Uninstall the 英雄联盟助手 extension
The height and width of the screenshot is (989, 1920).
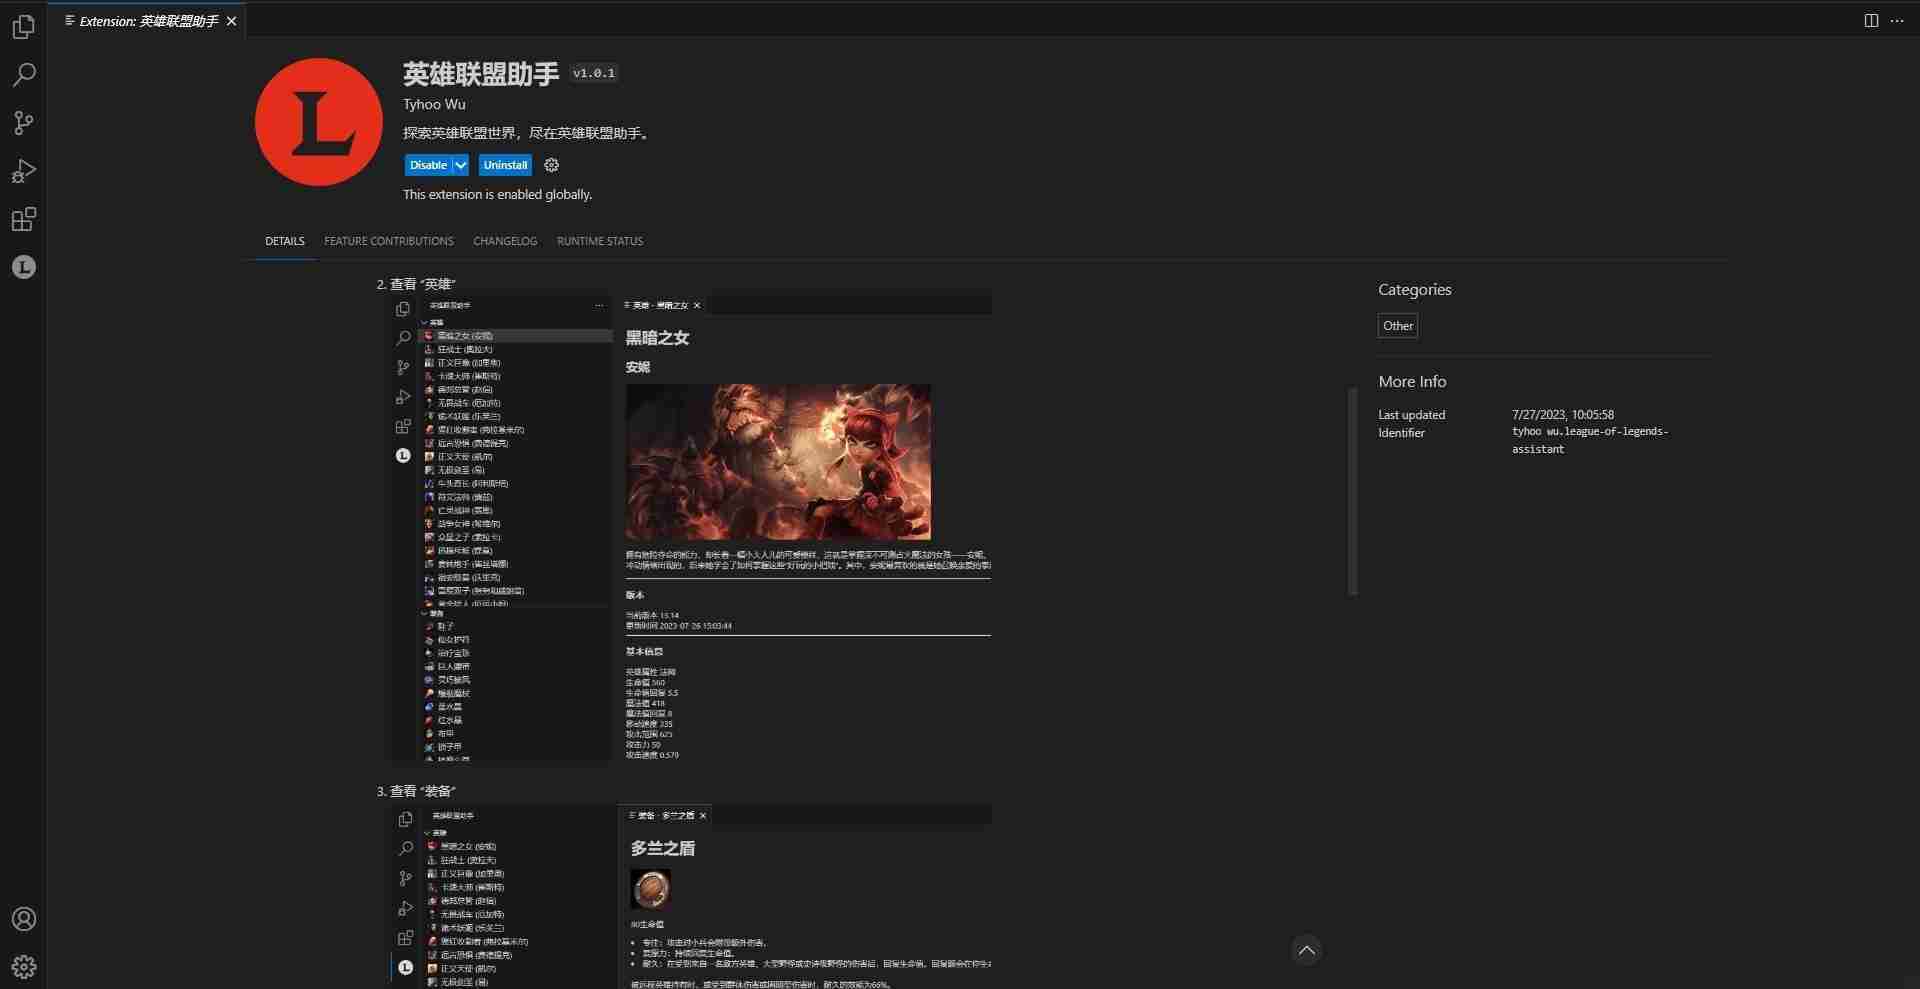click(505, 165)
